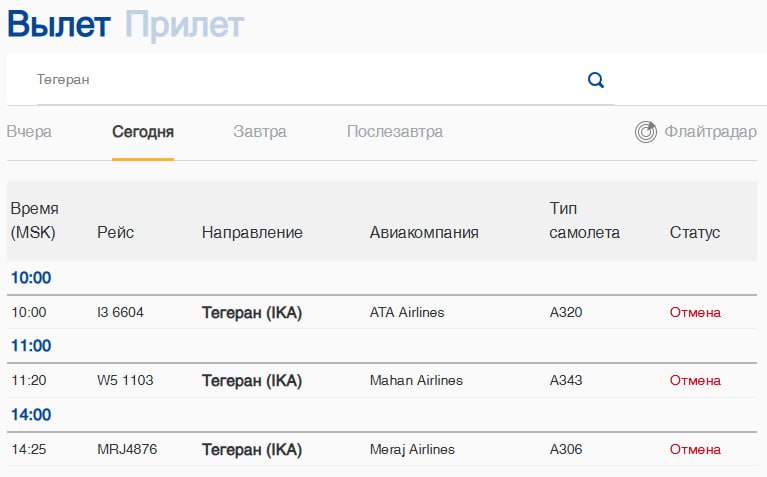
Task: Click the 14:00 hour group header
Action: pyautogui.click(x=31, y=415)
